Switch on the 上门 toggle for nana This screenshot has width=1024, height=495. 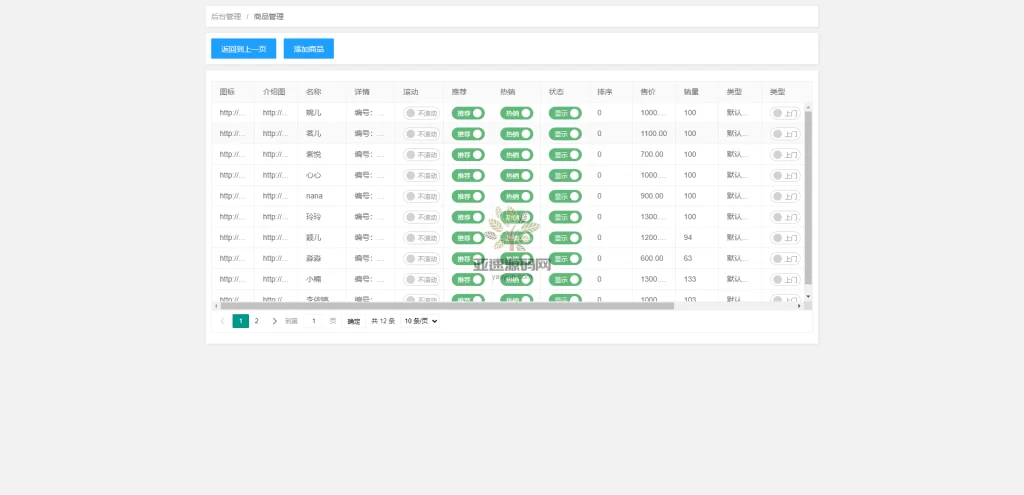point(785,196)
